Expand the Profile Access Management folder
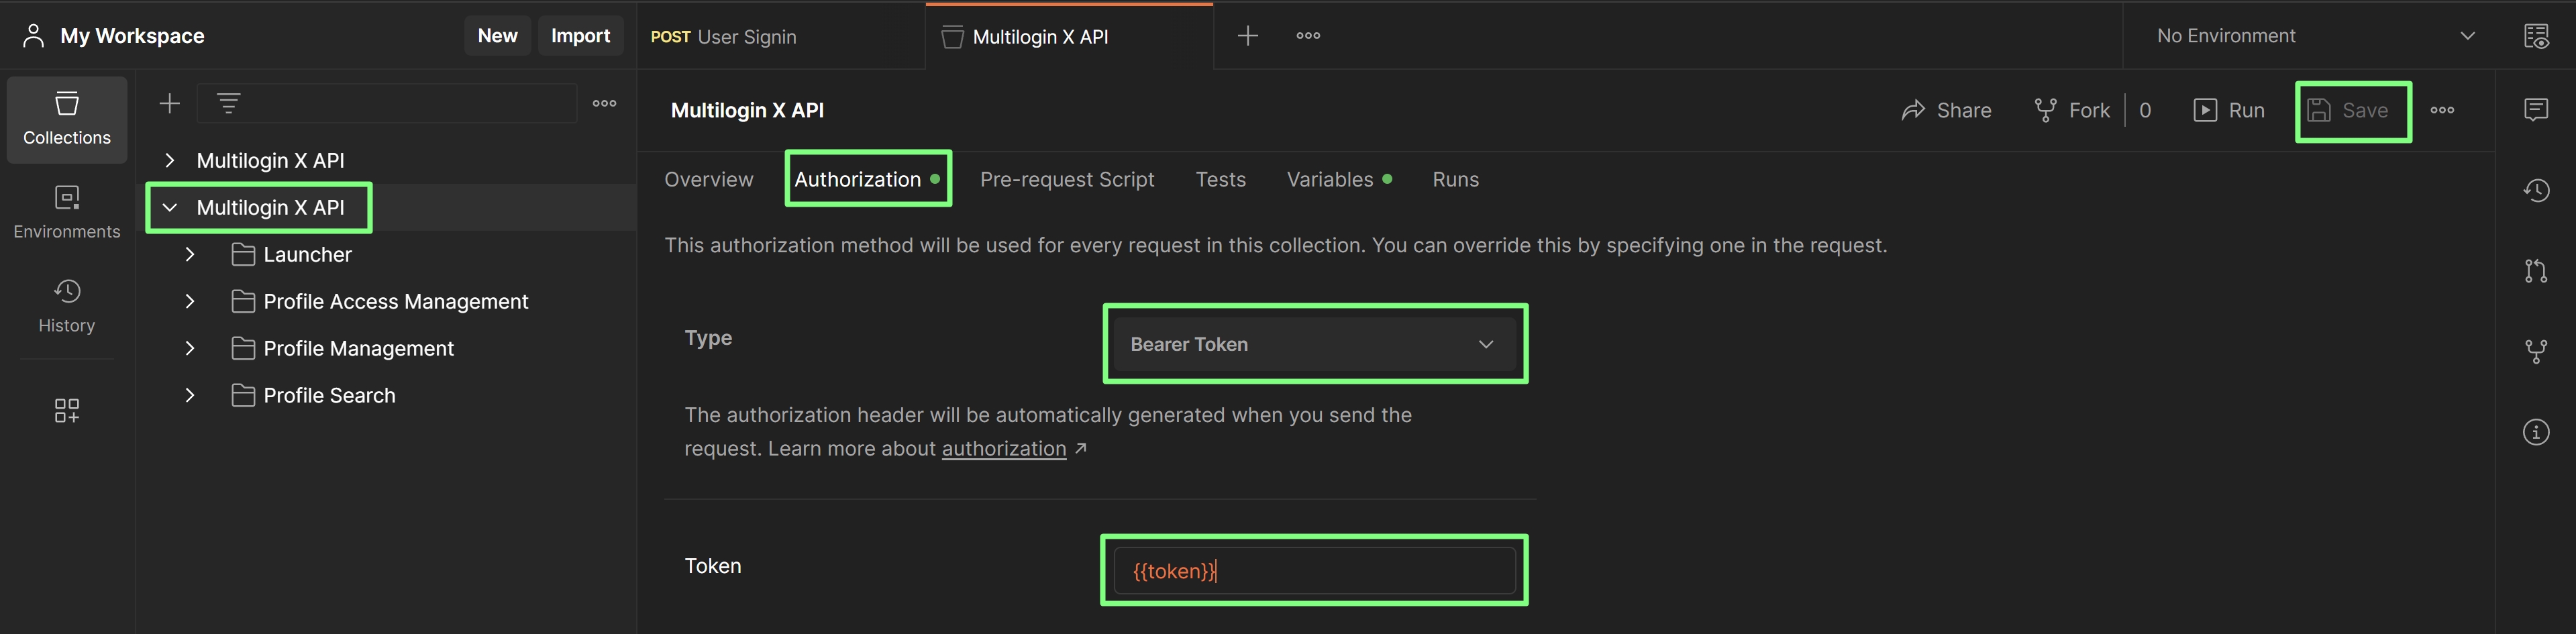The width and height of the screenshot is (2576, 634). 190,302
